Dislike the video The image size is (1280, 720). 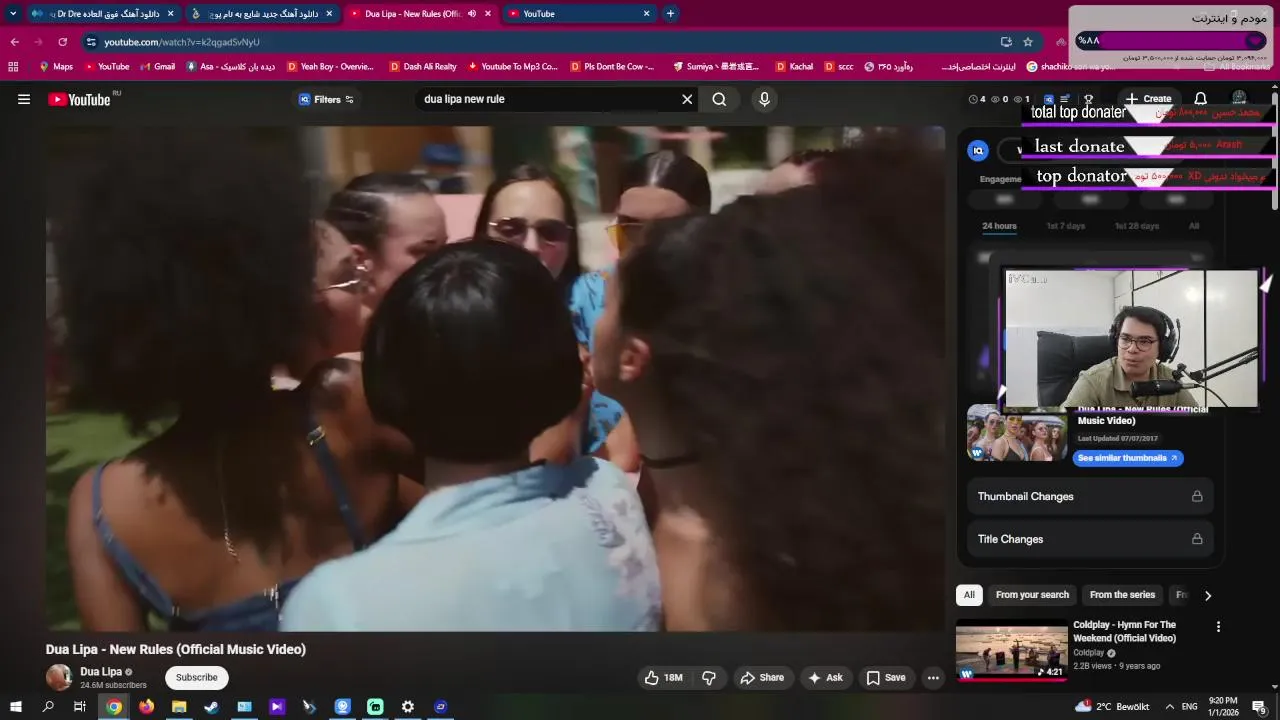pyautogui.click(x=709, y=677)
